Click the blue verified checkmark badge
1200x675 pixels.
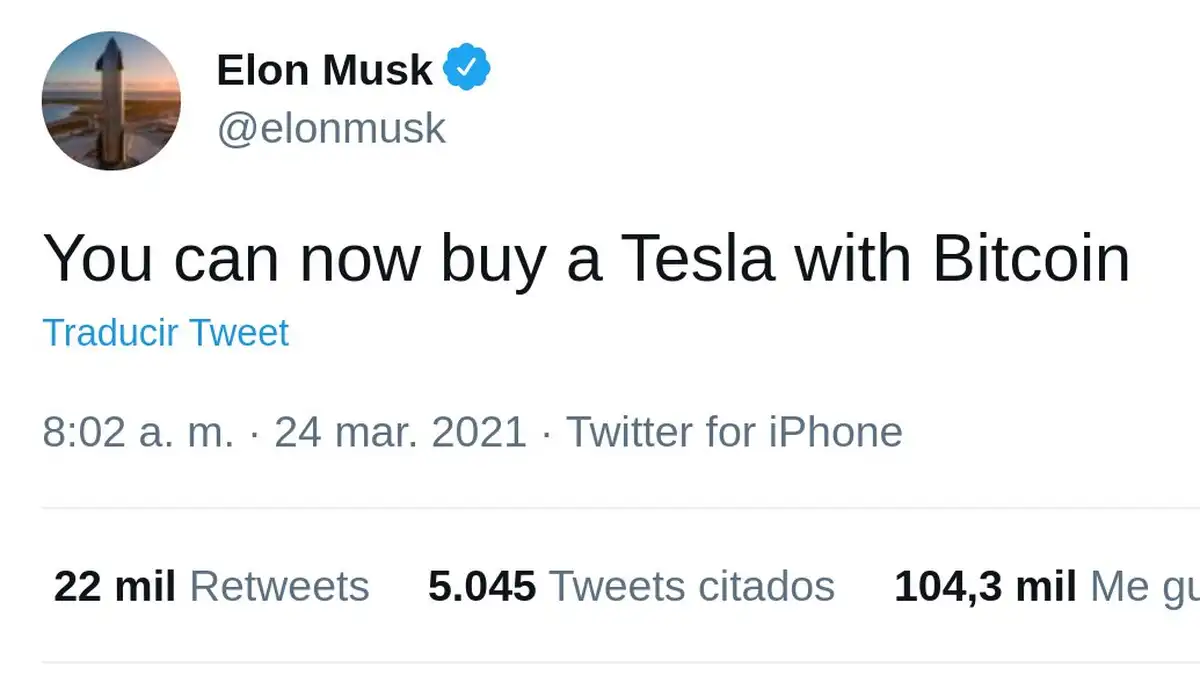click(x=466, y=68)
